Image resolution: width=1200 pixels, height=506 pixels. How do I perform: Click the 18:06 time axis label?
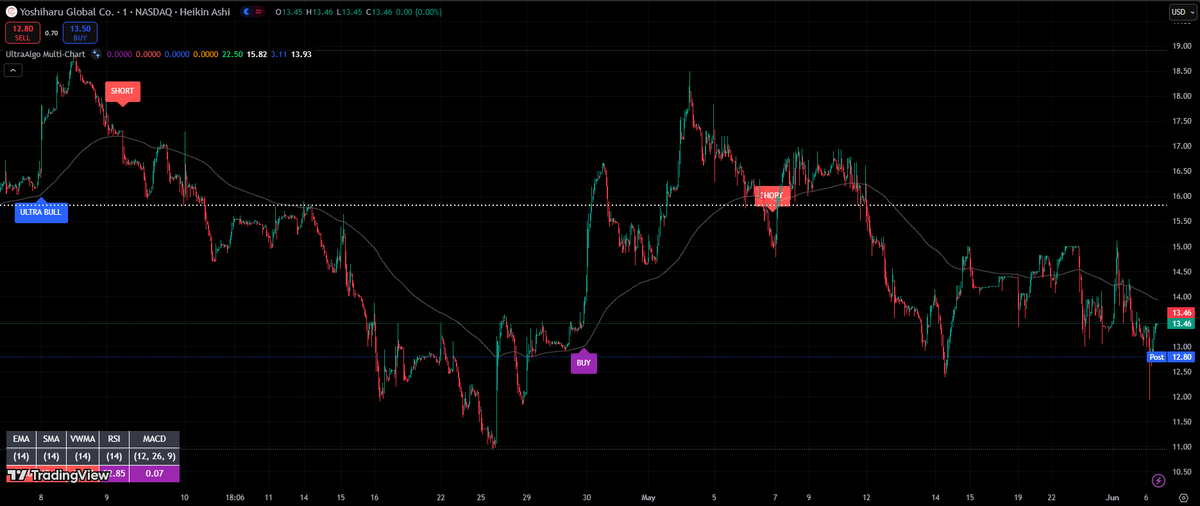235,496
